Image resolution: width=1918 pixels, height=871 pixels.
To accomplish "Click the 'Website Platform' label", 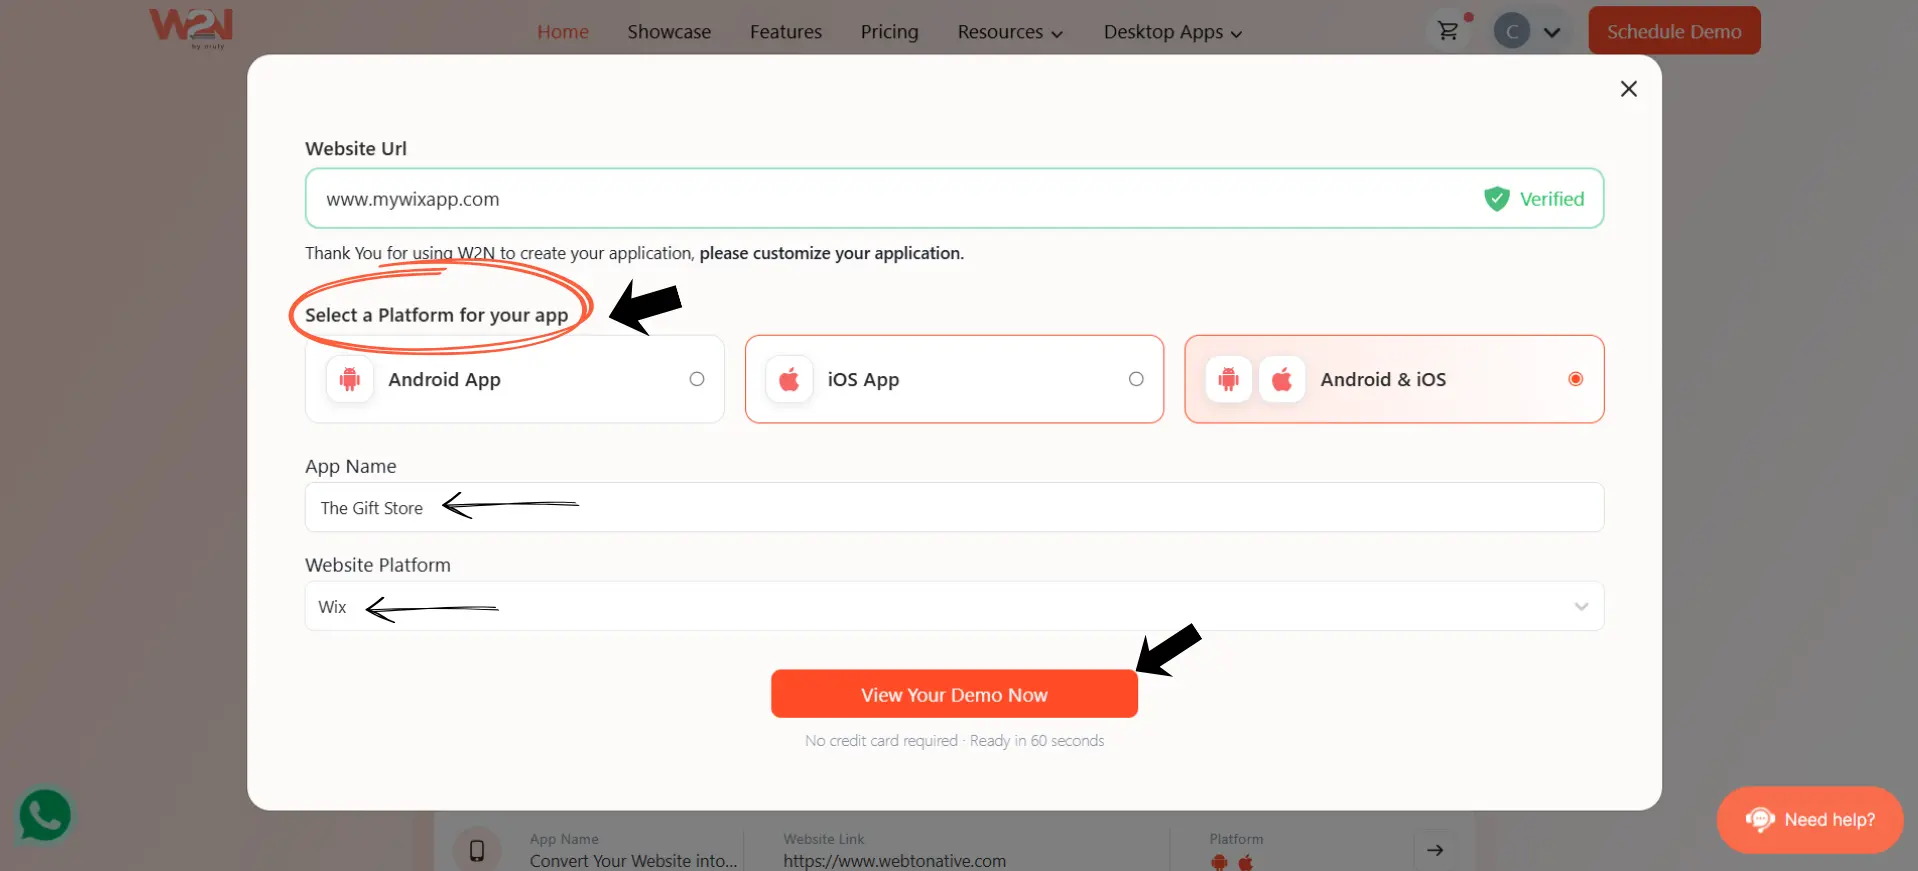I will (378, 565).
